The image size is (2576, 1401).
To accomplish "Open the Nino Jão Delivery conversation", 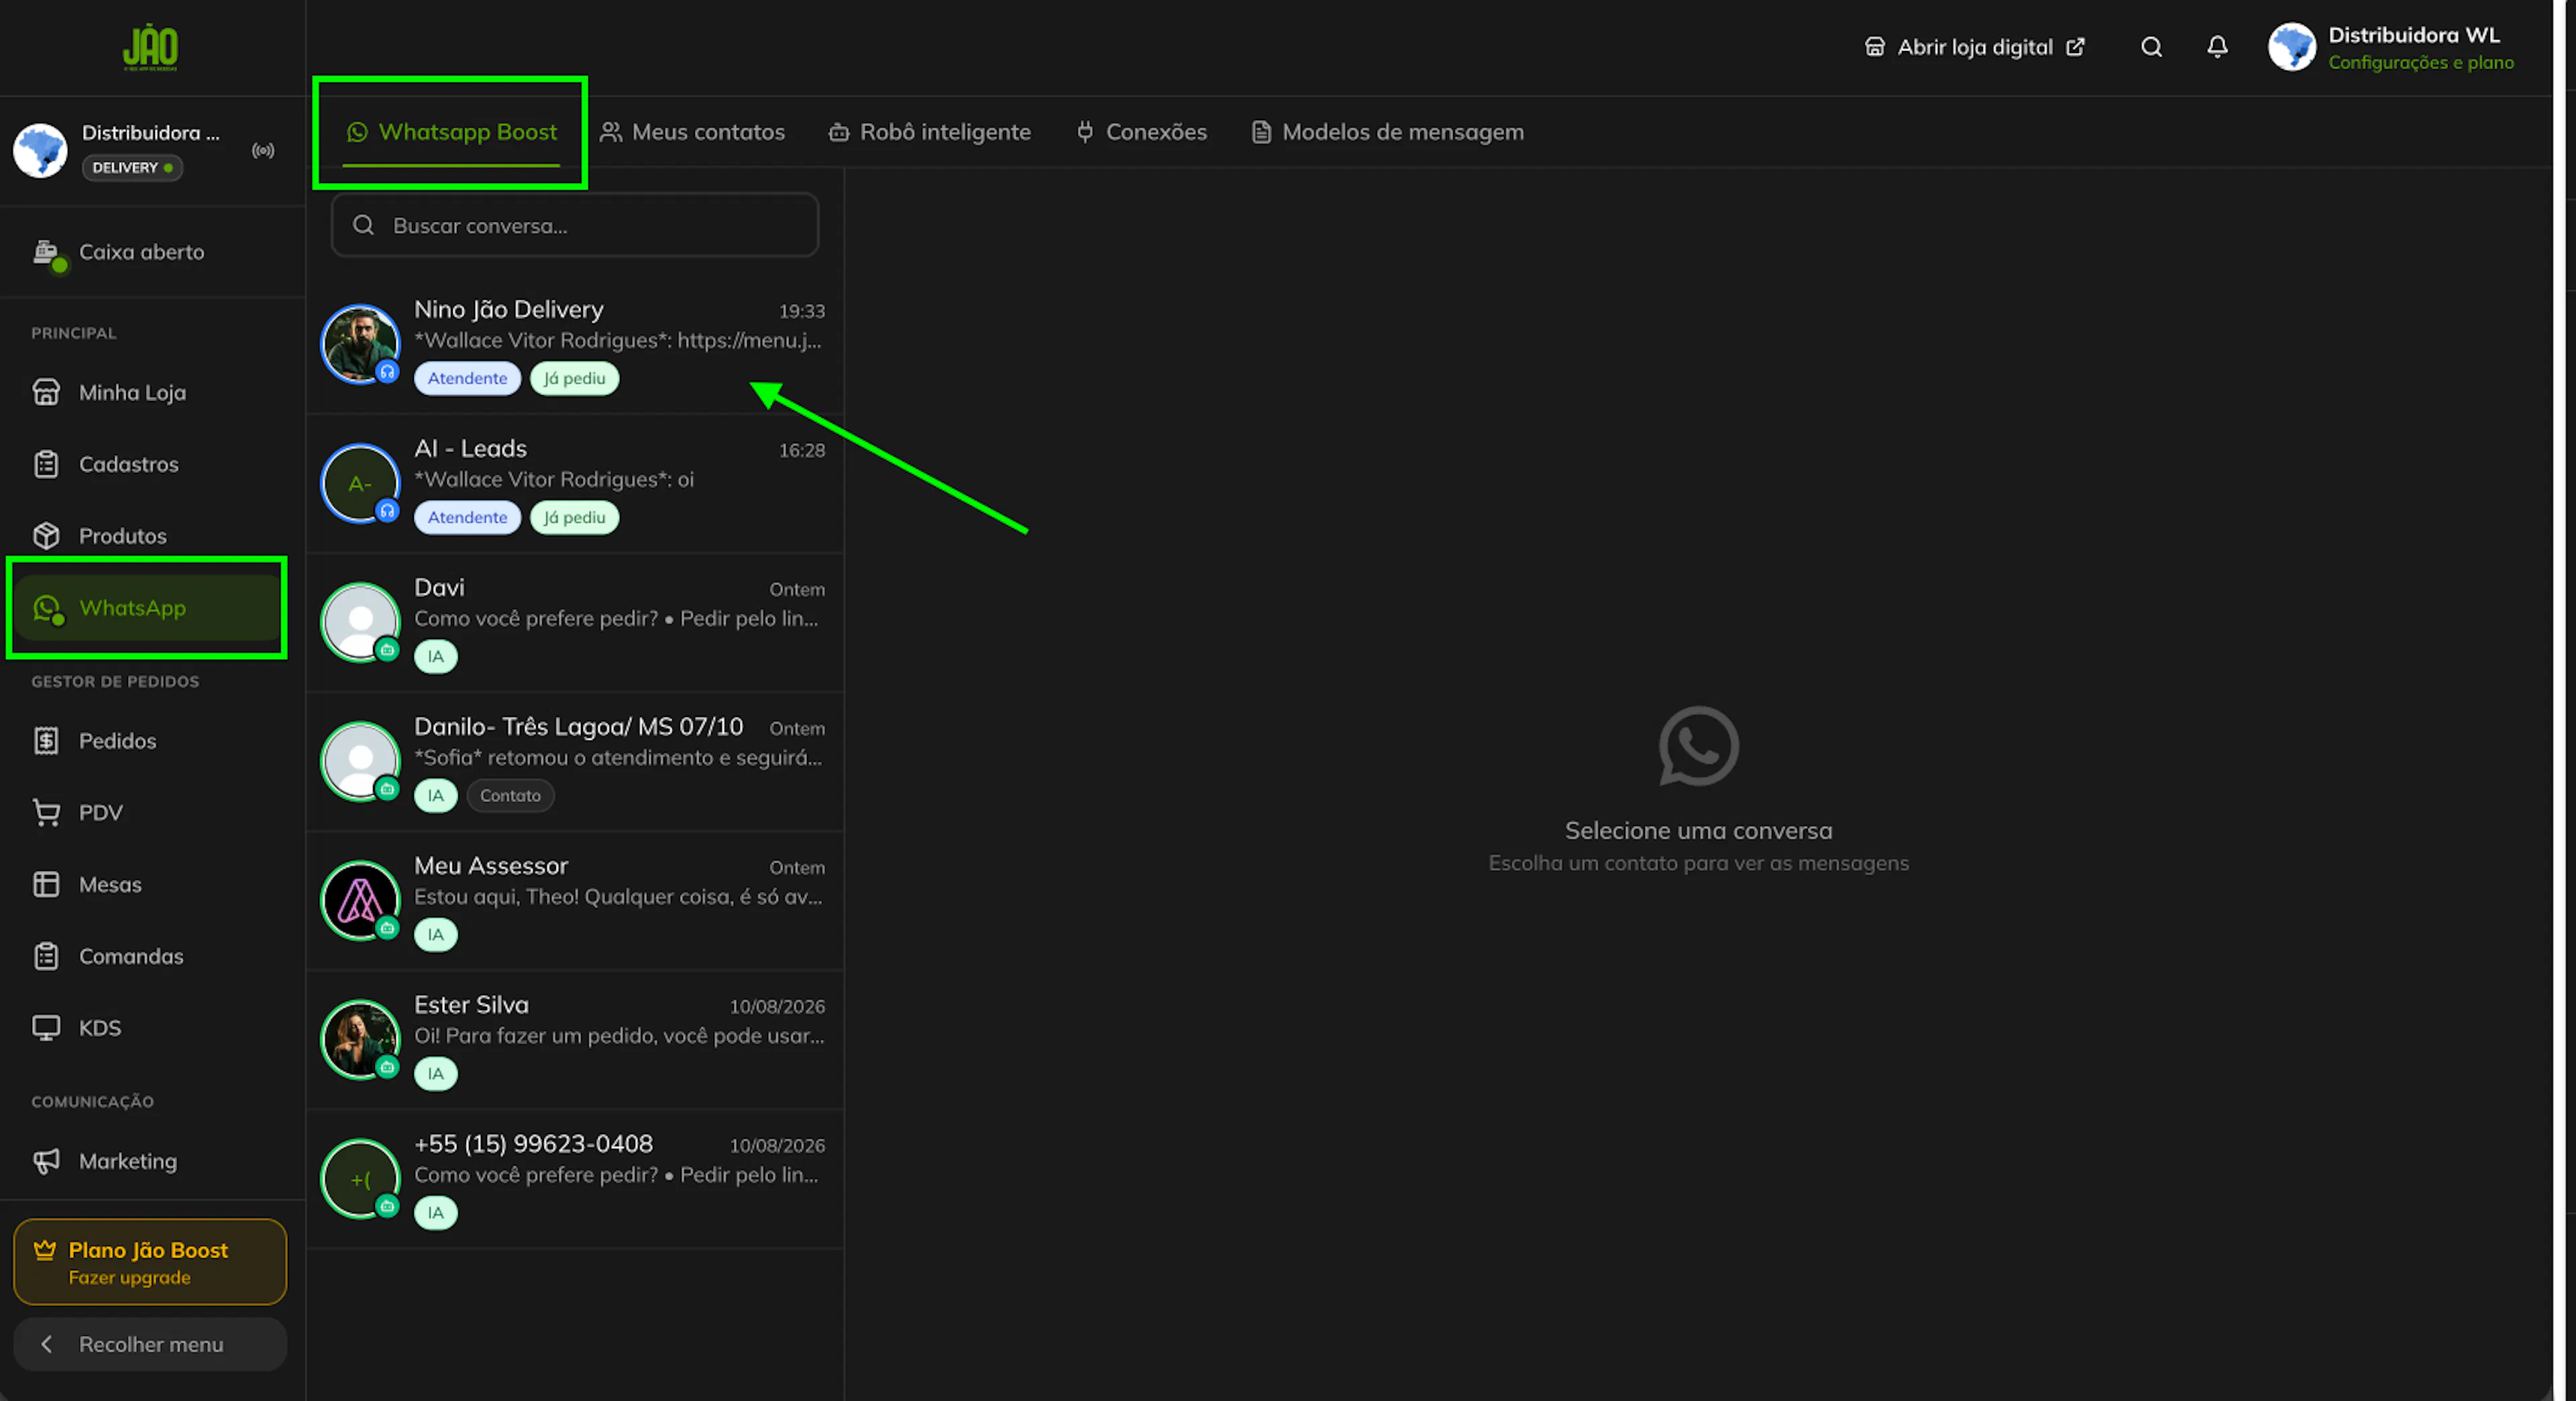I will [x=575, y=345].
